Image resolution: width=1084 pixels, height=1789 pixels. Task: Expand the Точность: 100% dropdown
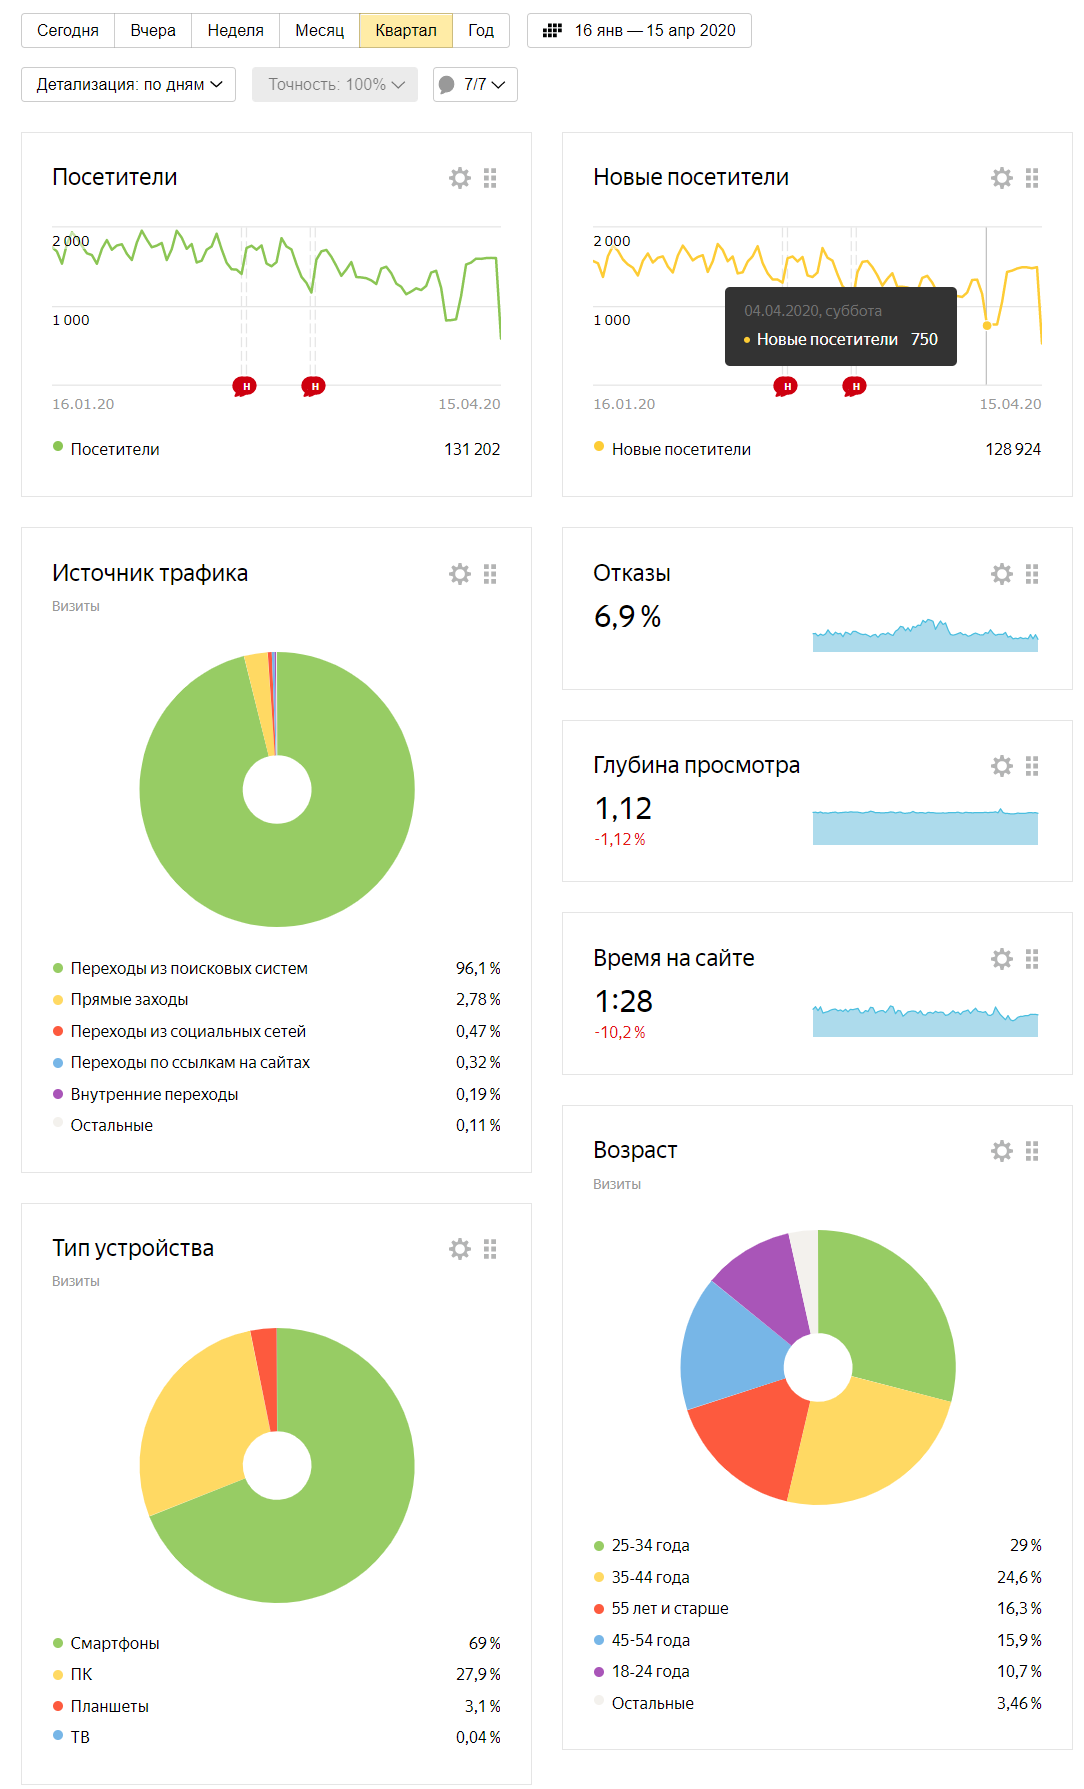click(x=336, y=85)
